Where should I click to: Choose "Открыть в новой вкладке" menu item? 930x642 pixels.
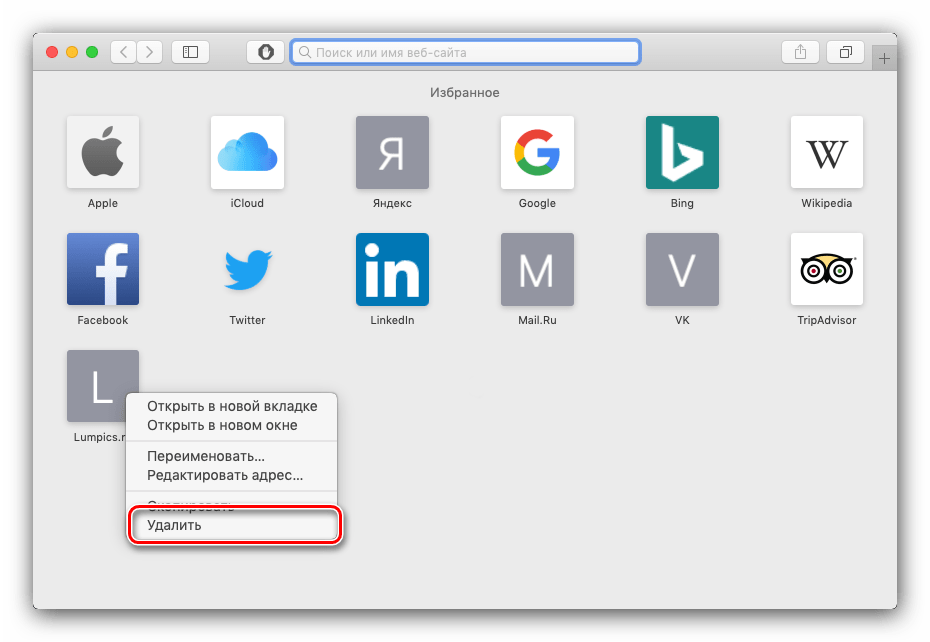(x=232, y=406)
